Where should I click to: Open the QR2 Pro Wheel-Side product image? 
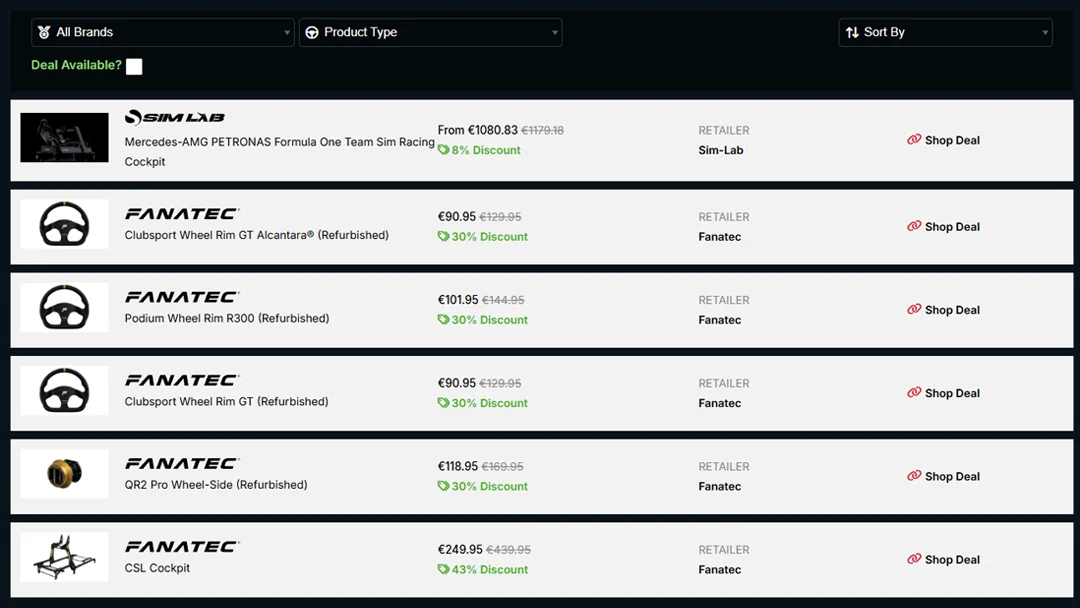click(64, 474)
